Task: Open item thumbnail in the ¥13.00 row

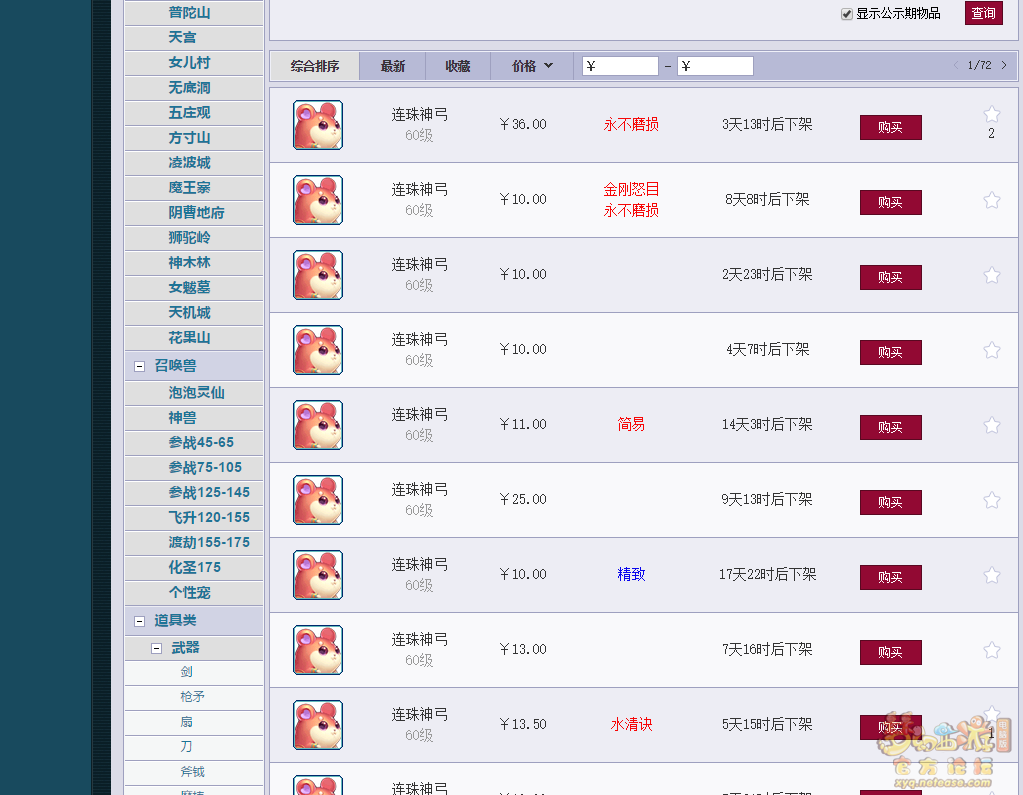Action: (x=318, y=650)
